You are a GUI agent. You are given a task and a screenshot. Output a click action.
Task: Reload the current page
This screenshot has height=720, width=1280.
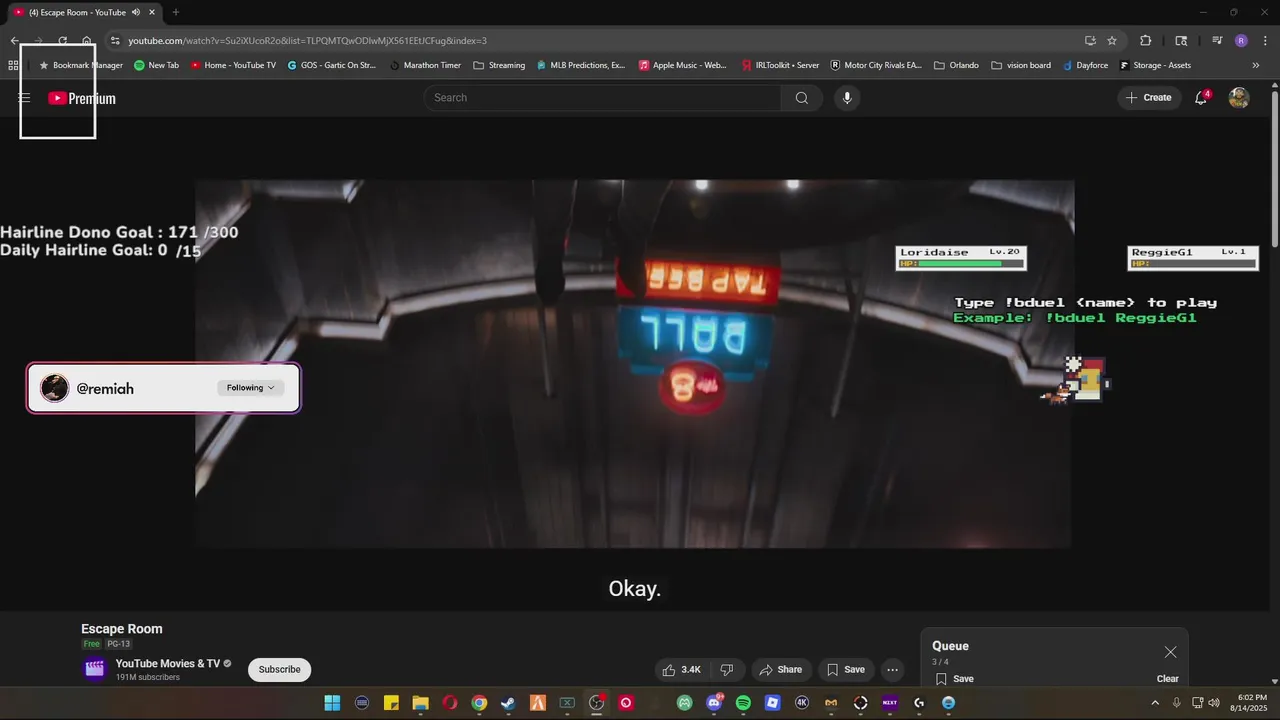coord(62,41)
